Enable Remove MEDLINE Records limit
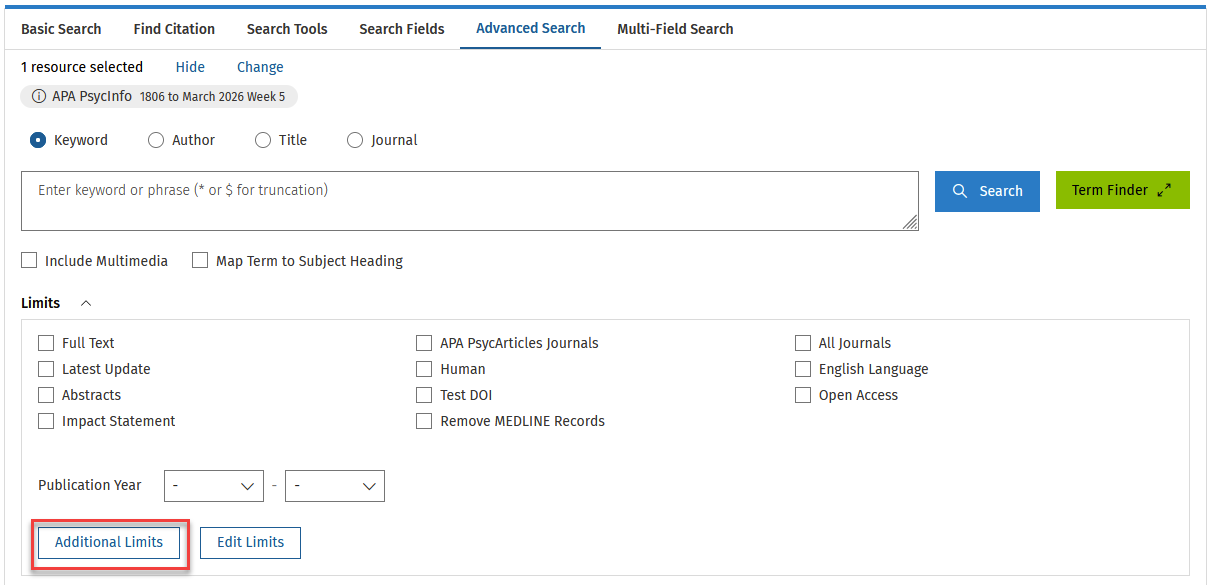1213x585 pixels. click(425, 421)
